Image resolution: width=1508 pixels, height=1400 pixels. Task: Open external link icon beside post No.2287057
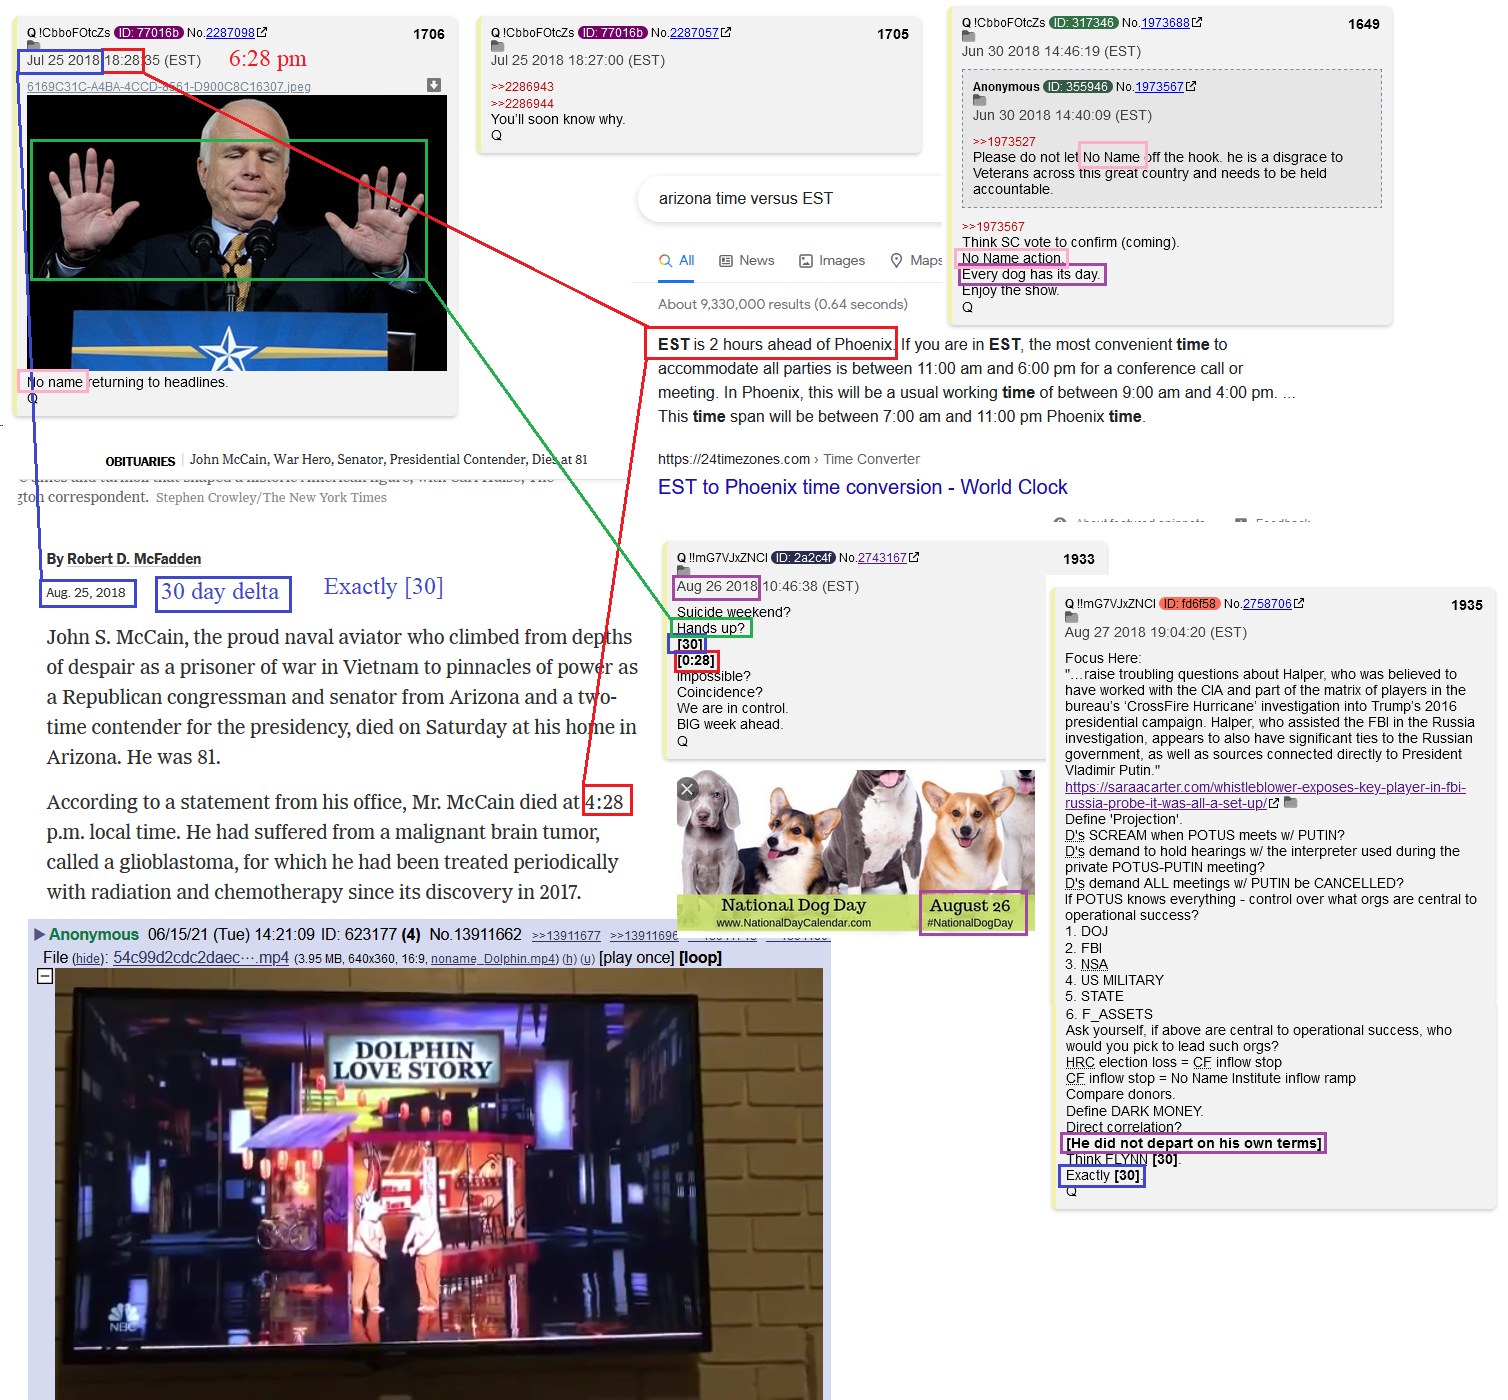click(x=726, y=32)
